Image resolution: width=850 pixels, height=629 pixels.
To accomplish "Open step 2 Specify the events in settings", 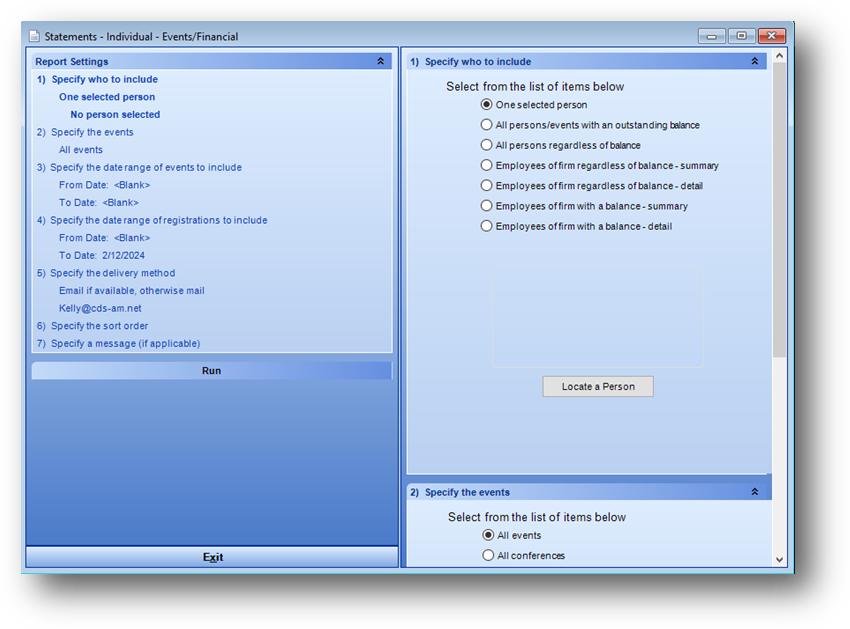I will [x=85, y=132].
